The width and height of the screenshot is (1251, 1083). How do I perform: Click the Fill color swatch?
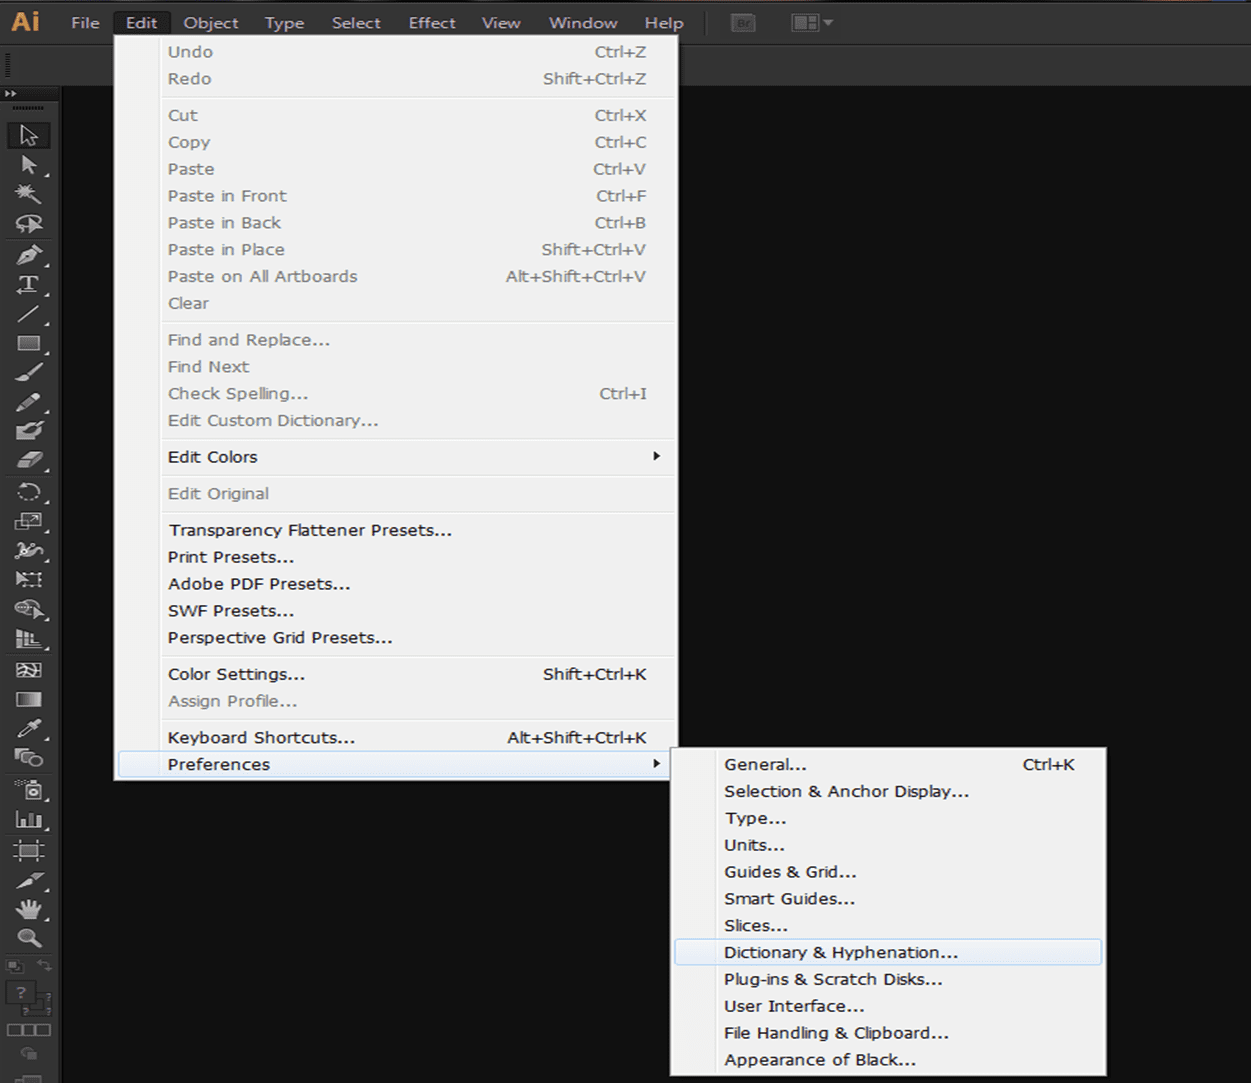(x=21, y=993)
